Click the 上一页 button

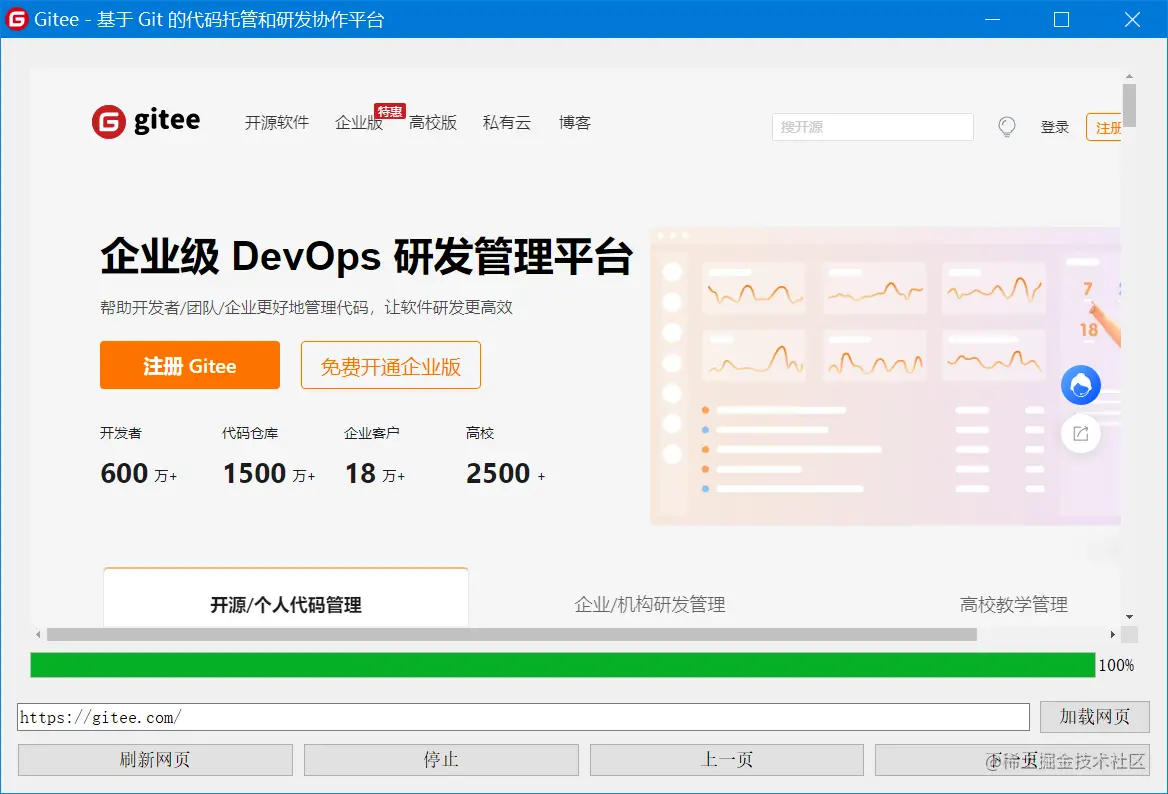tap(726, 760)
